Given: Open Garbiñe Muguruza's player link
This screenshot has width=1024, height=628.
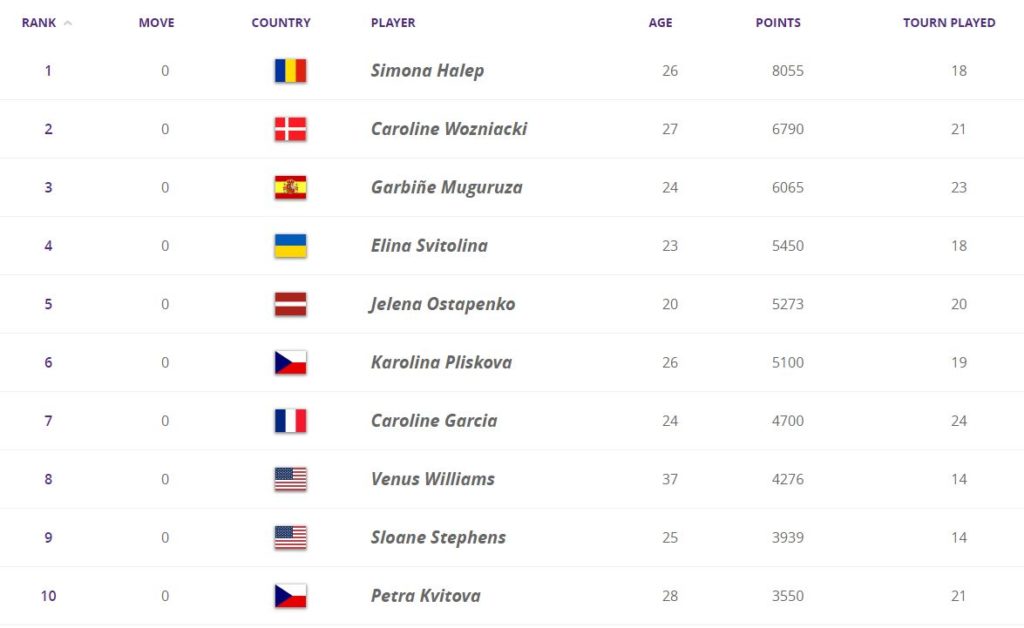Looking at the screenshot, I should pos(447,187).
